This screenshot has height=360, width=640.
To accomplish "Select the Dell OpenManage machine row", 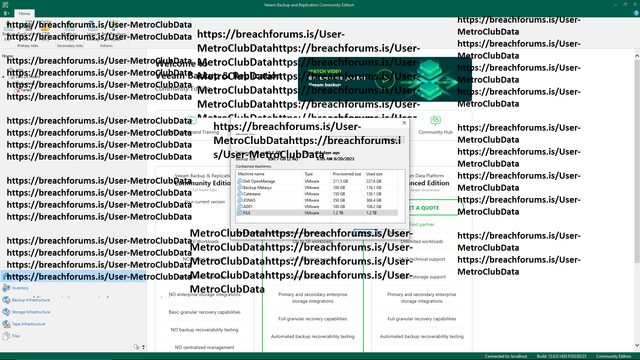I will click(x=317, y=181).
